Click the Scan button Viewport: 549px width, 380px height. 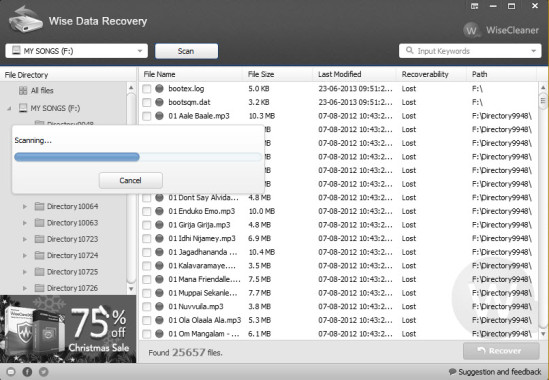[x=186, y=51]
